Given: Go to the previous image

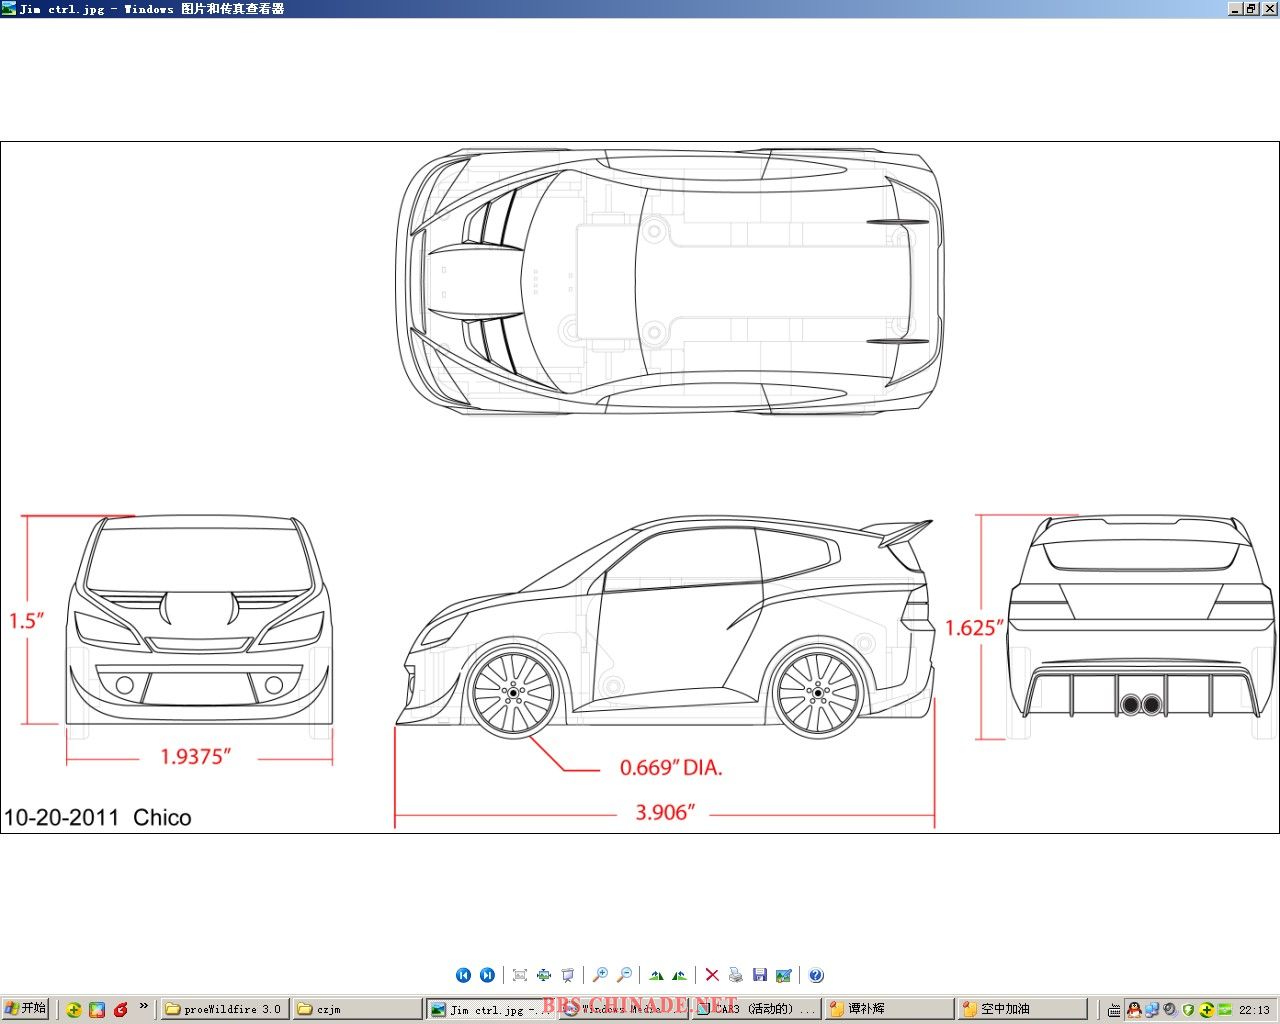Looking at the screenshot, I should click(463, 975).
